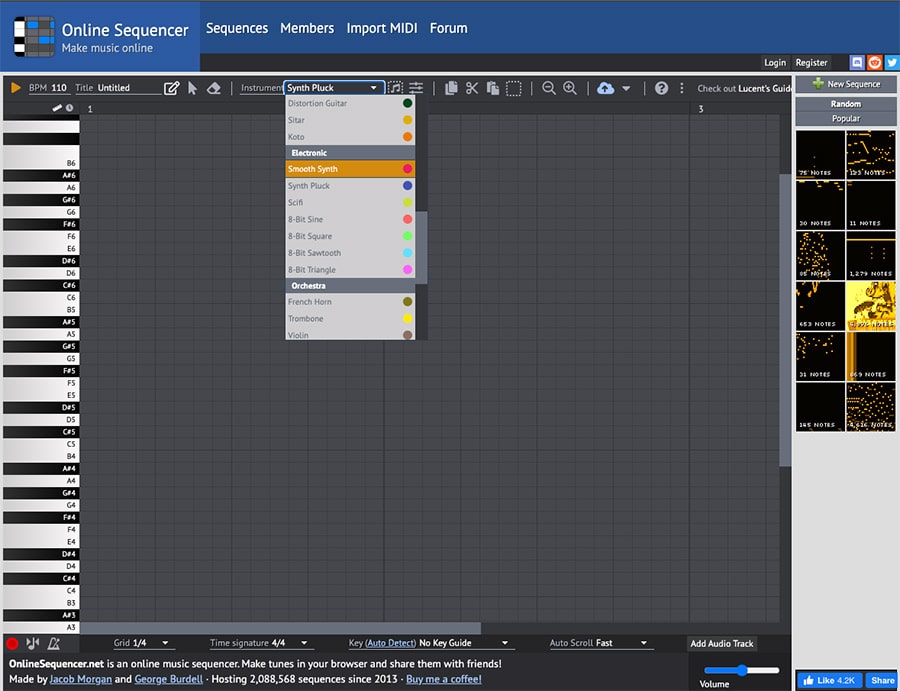Open the note settings sliders icon
The width and height of the screenshot is (900, 691).
point(418,88)
